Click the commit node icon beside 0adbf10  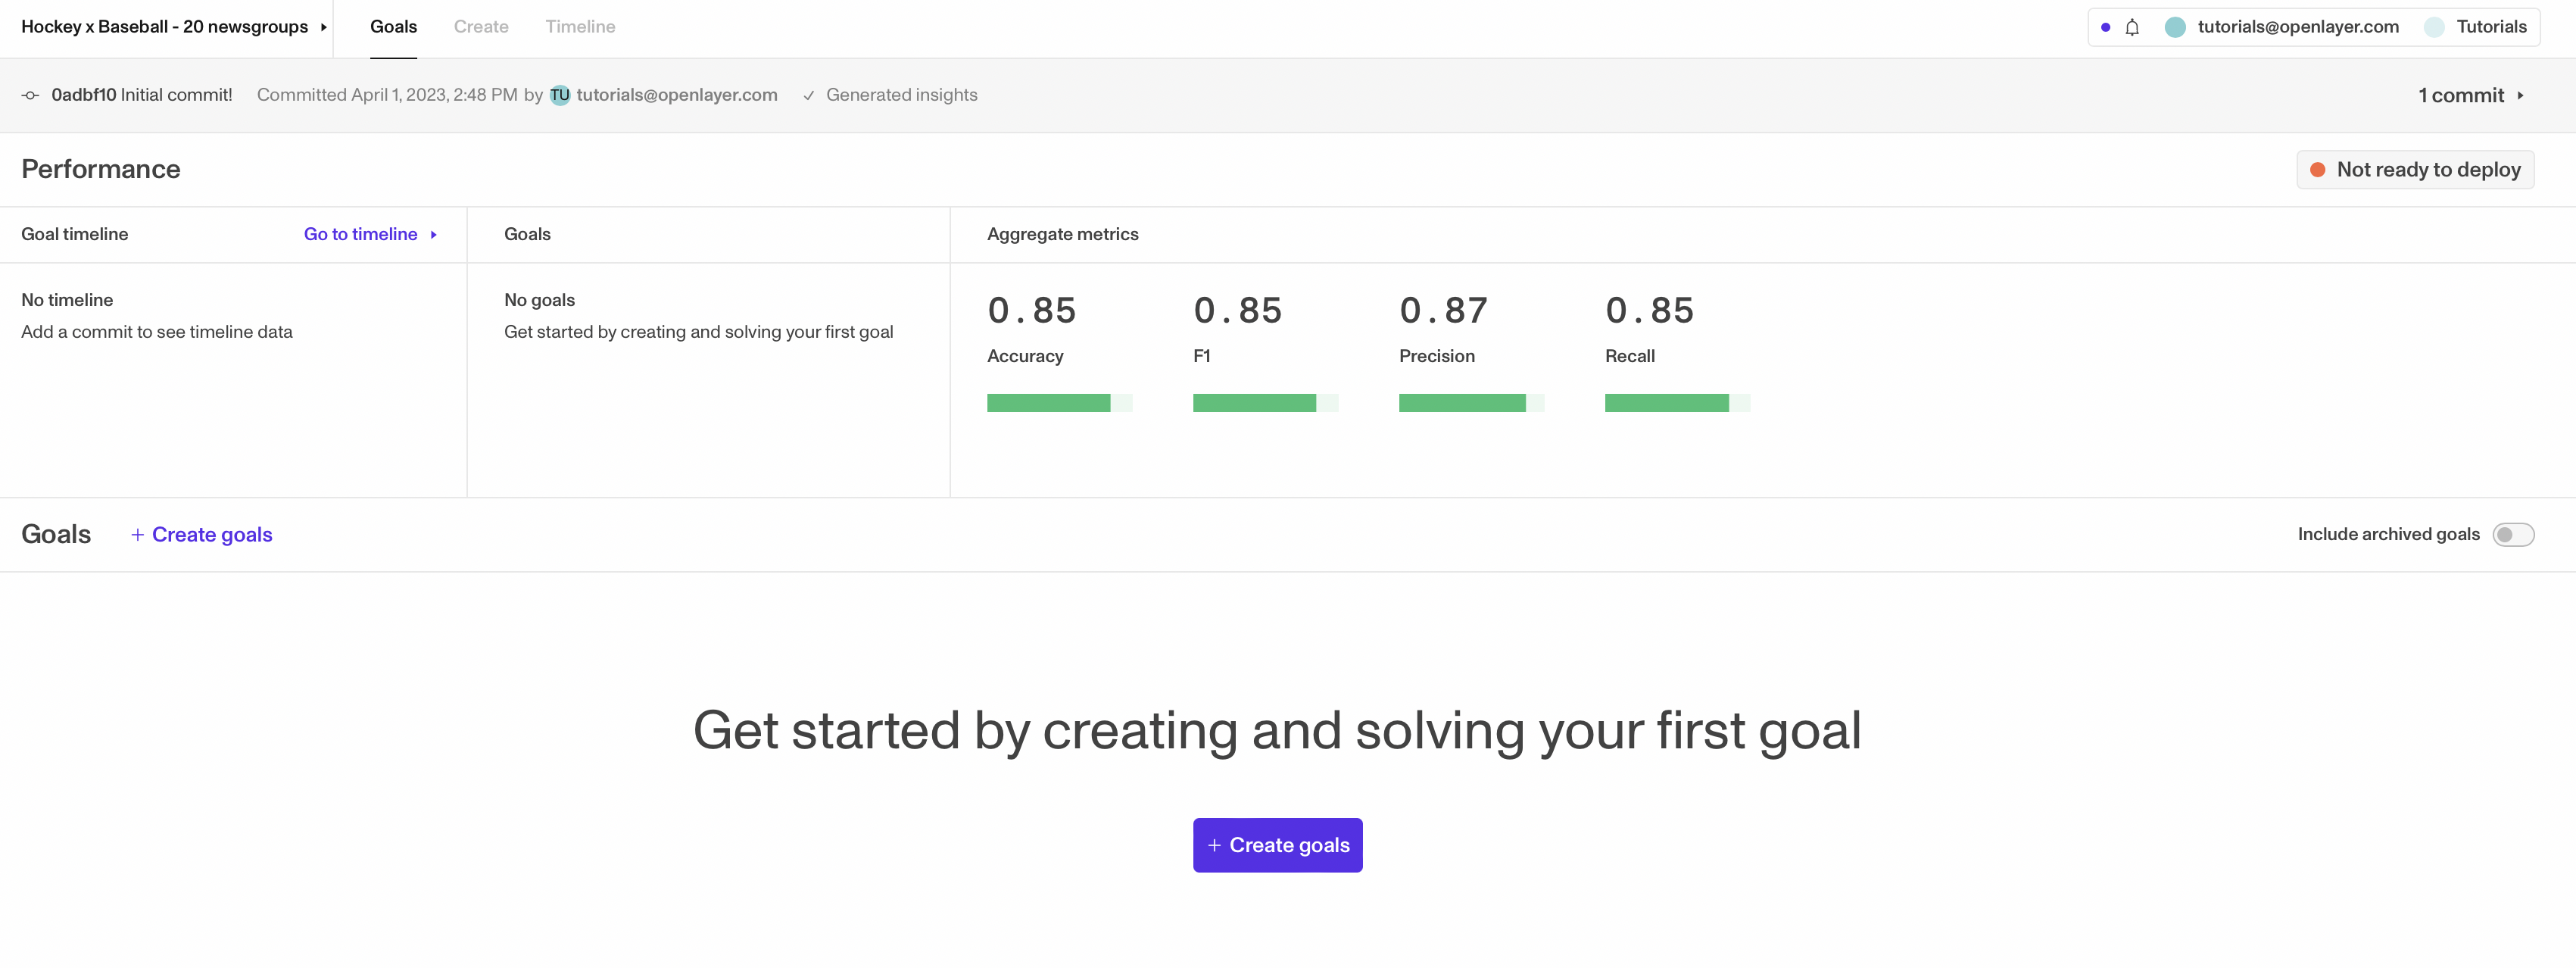(x=31, y=96)
